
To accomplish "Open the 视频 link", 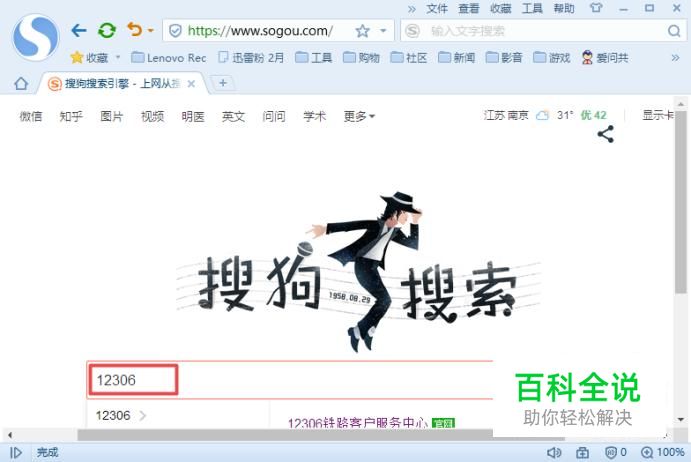I will pos(152,116).
